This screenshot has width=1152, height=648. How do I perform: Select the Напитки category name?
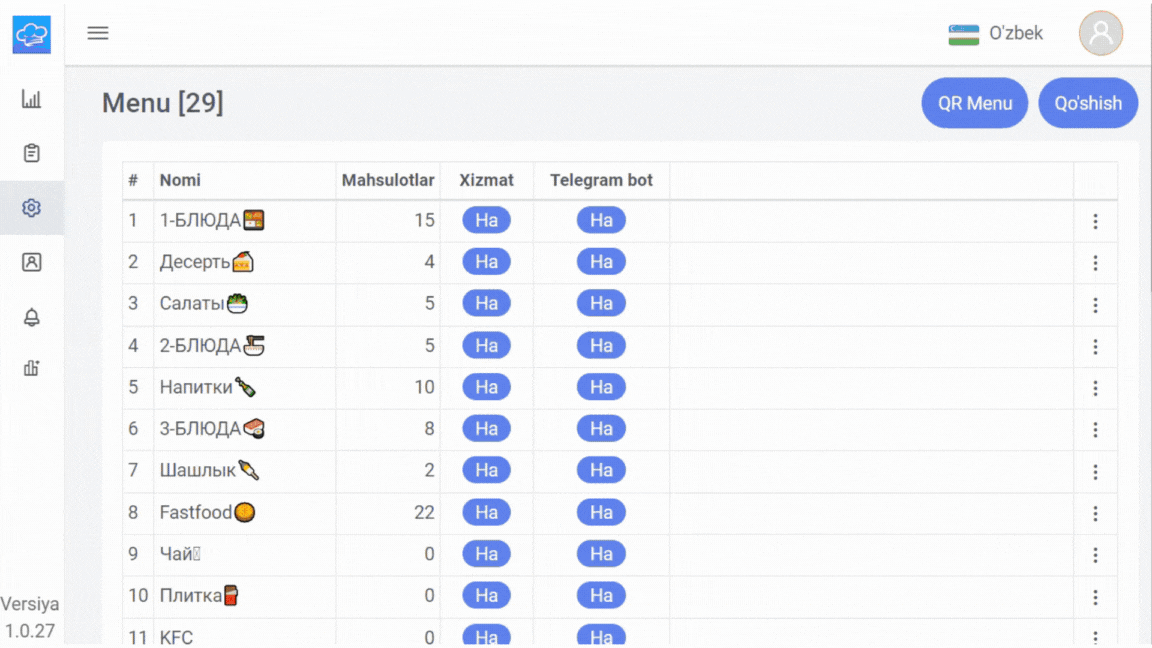pos(207,387)
